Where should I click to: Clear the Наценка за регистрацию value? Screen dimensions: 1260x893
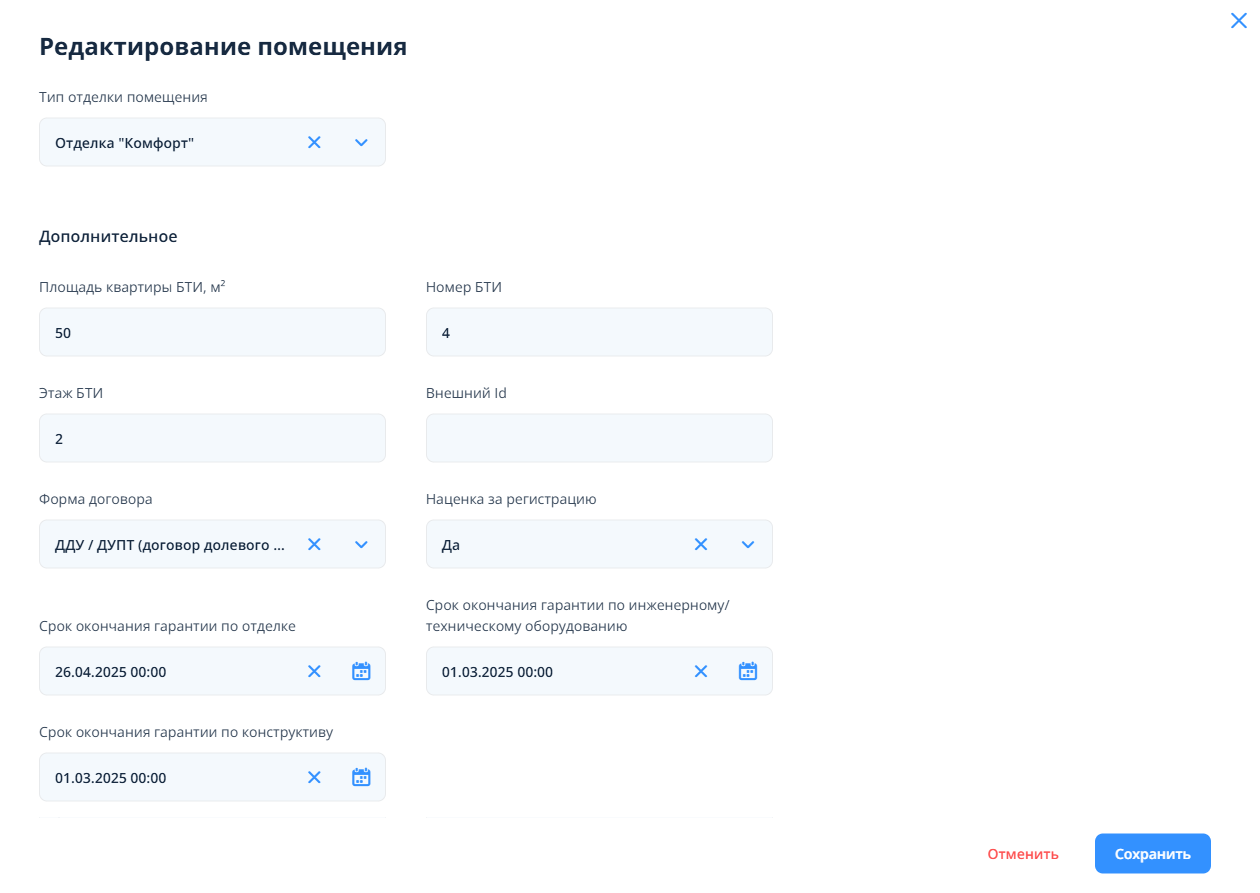pyautogui.click(x=701, y=545)
